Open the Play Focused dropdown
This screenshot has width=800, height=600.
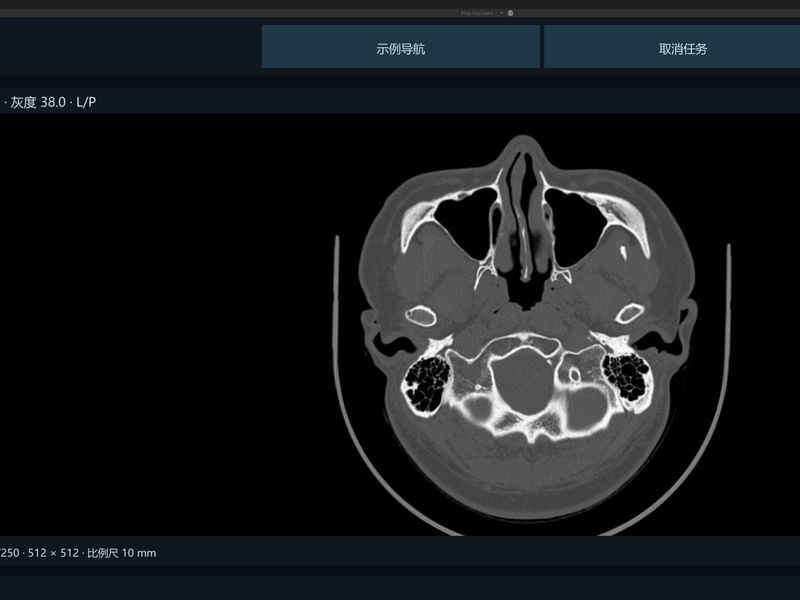click(x=481, y=13)
